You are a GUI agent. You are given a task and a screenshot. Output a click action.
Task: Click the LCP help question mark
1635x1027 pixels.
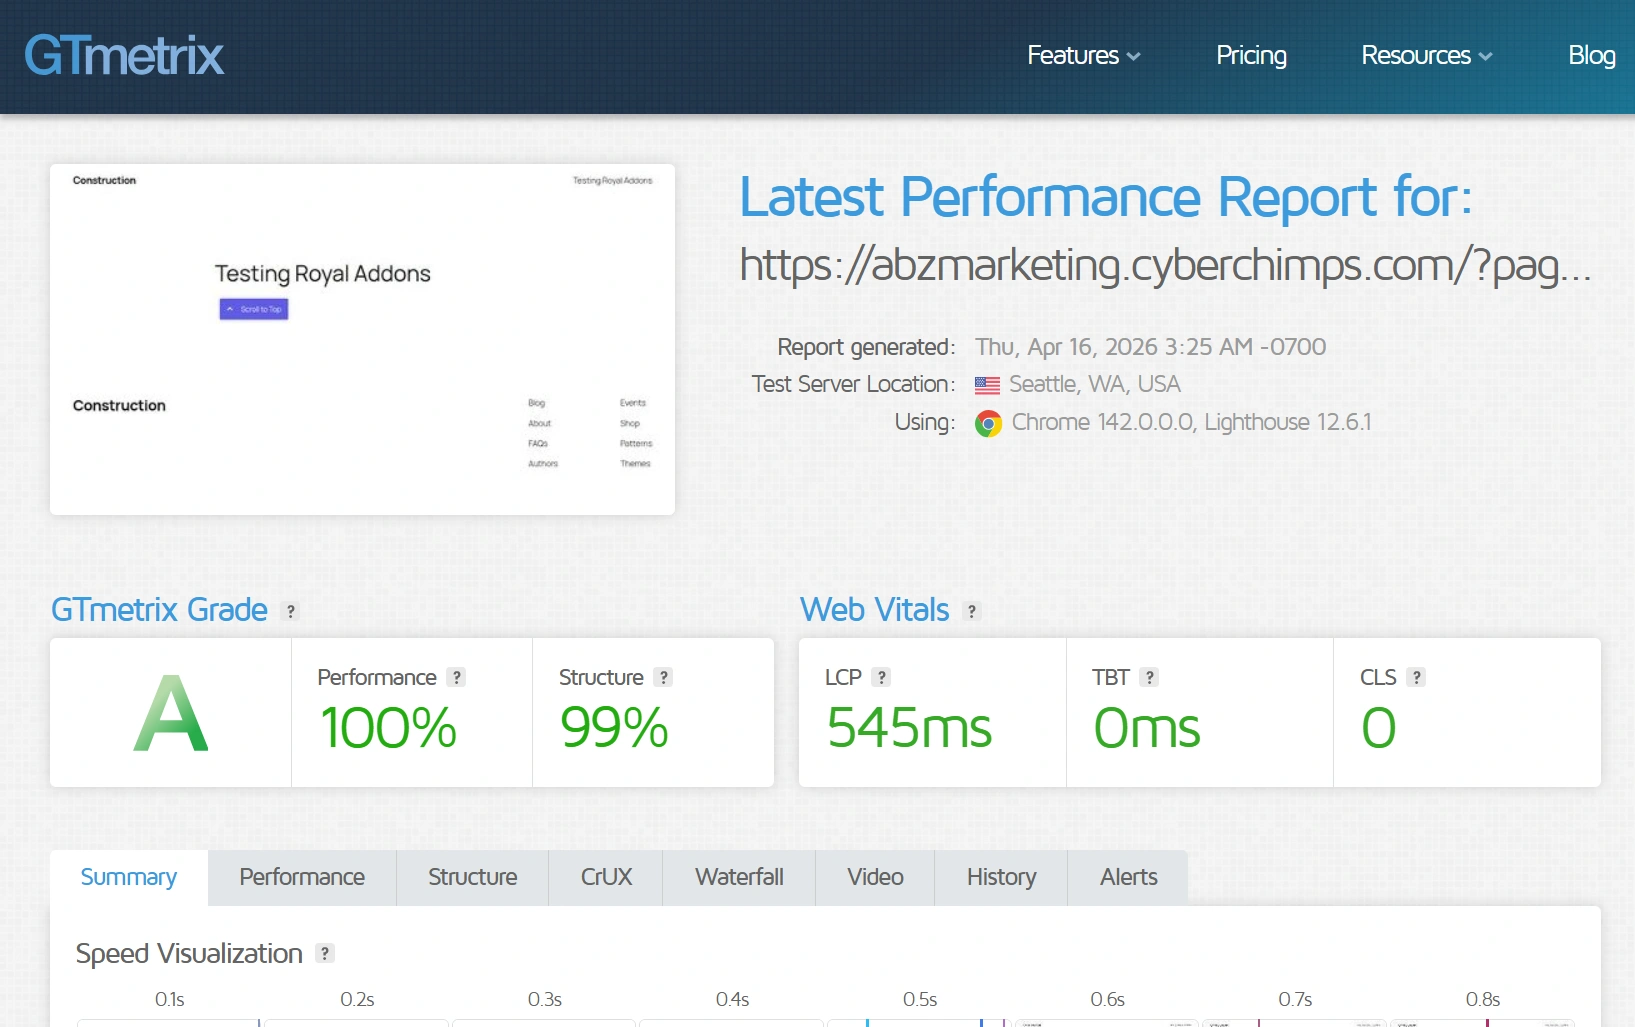(881, 677)
